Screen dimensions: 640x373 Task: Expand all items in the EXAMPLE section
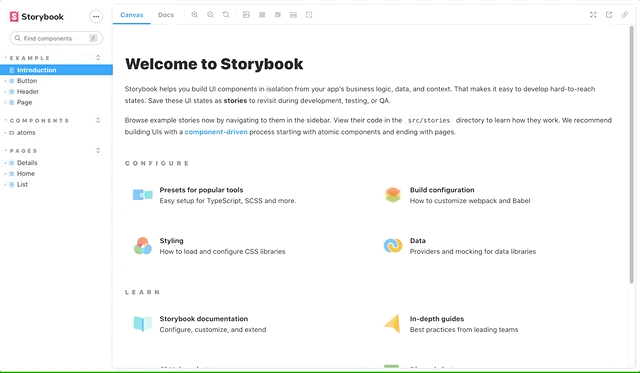98,58
